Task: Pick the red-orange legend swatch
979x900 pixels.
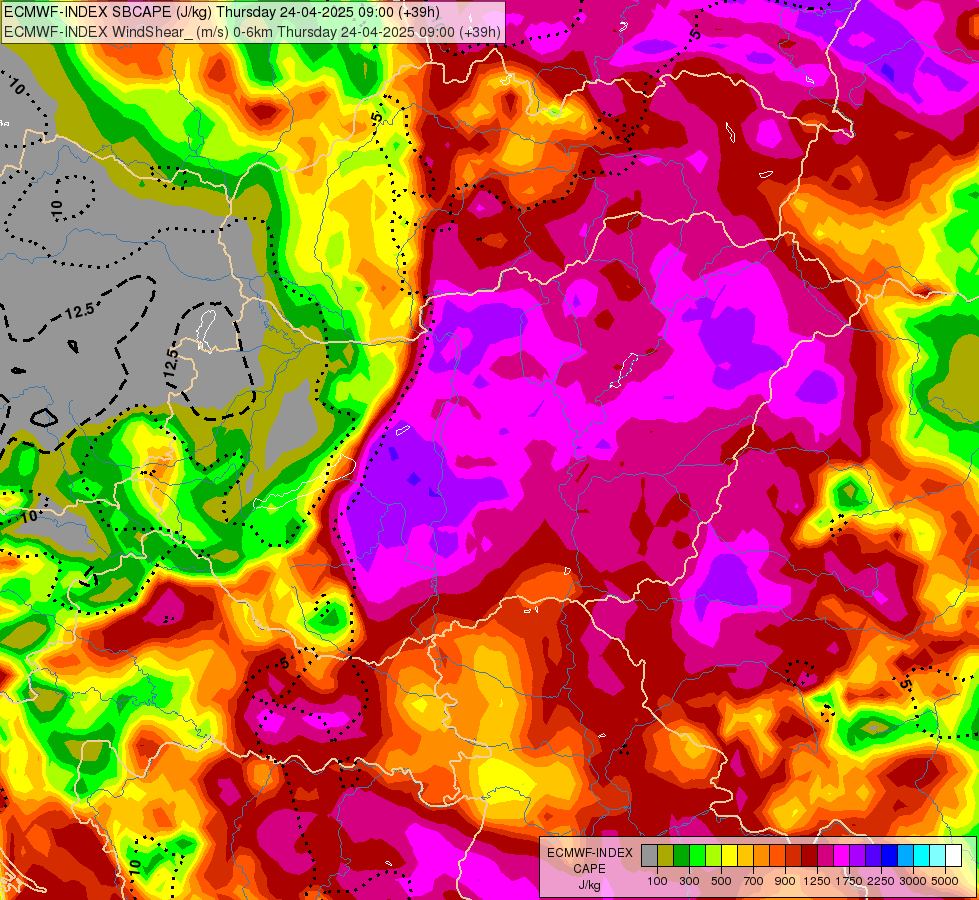Action: [x=777, y=856]
